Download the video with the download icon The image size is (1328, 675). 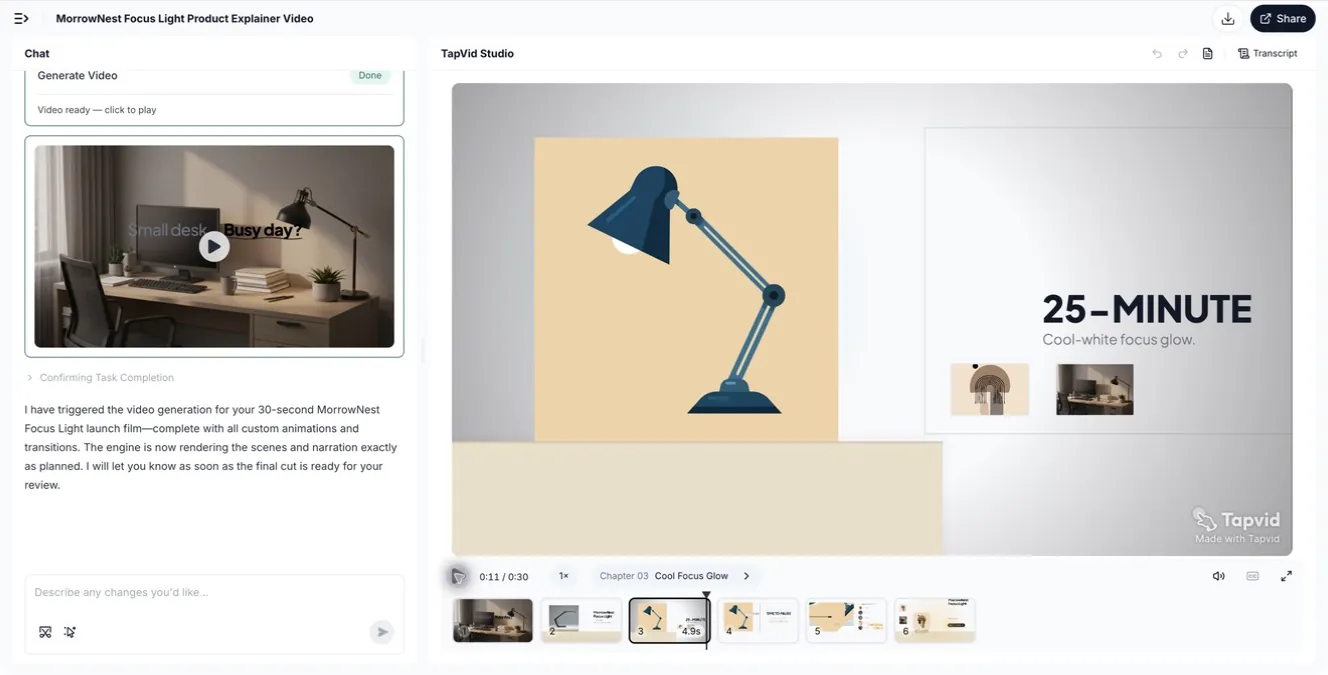[1228, 18]
